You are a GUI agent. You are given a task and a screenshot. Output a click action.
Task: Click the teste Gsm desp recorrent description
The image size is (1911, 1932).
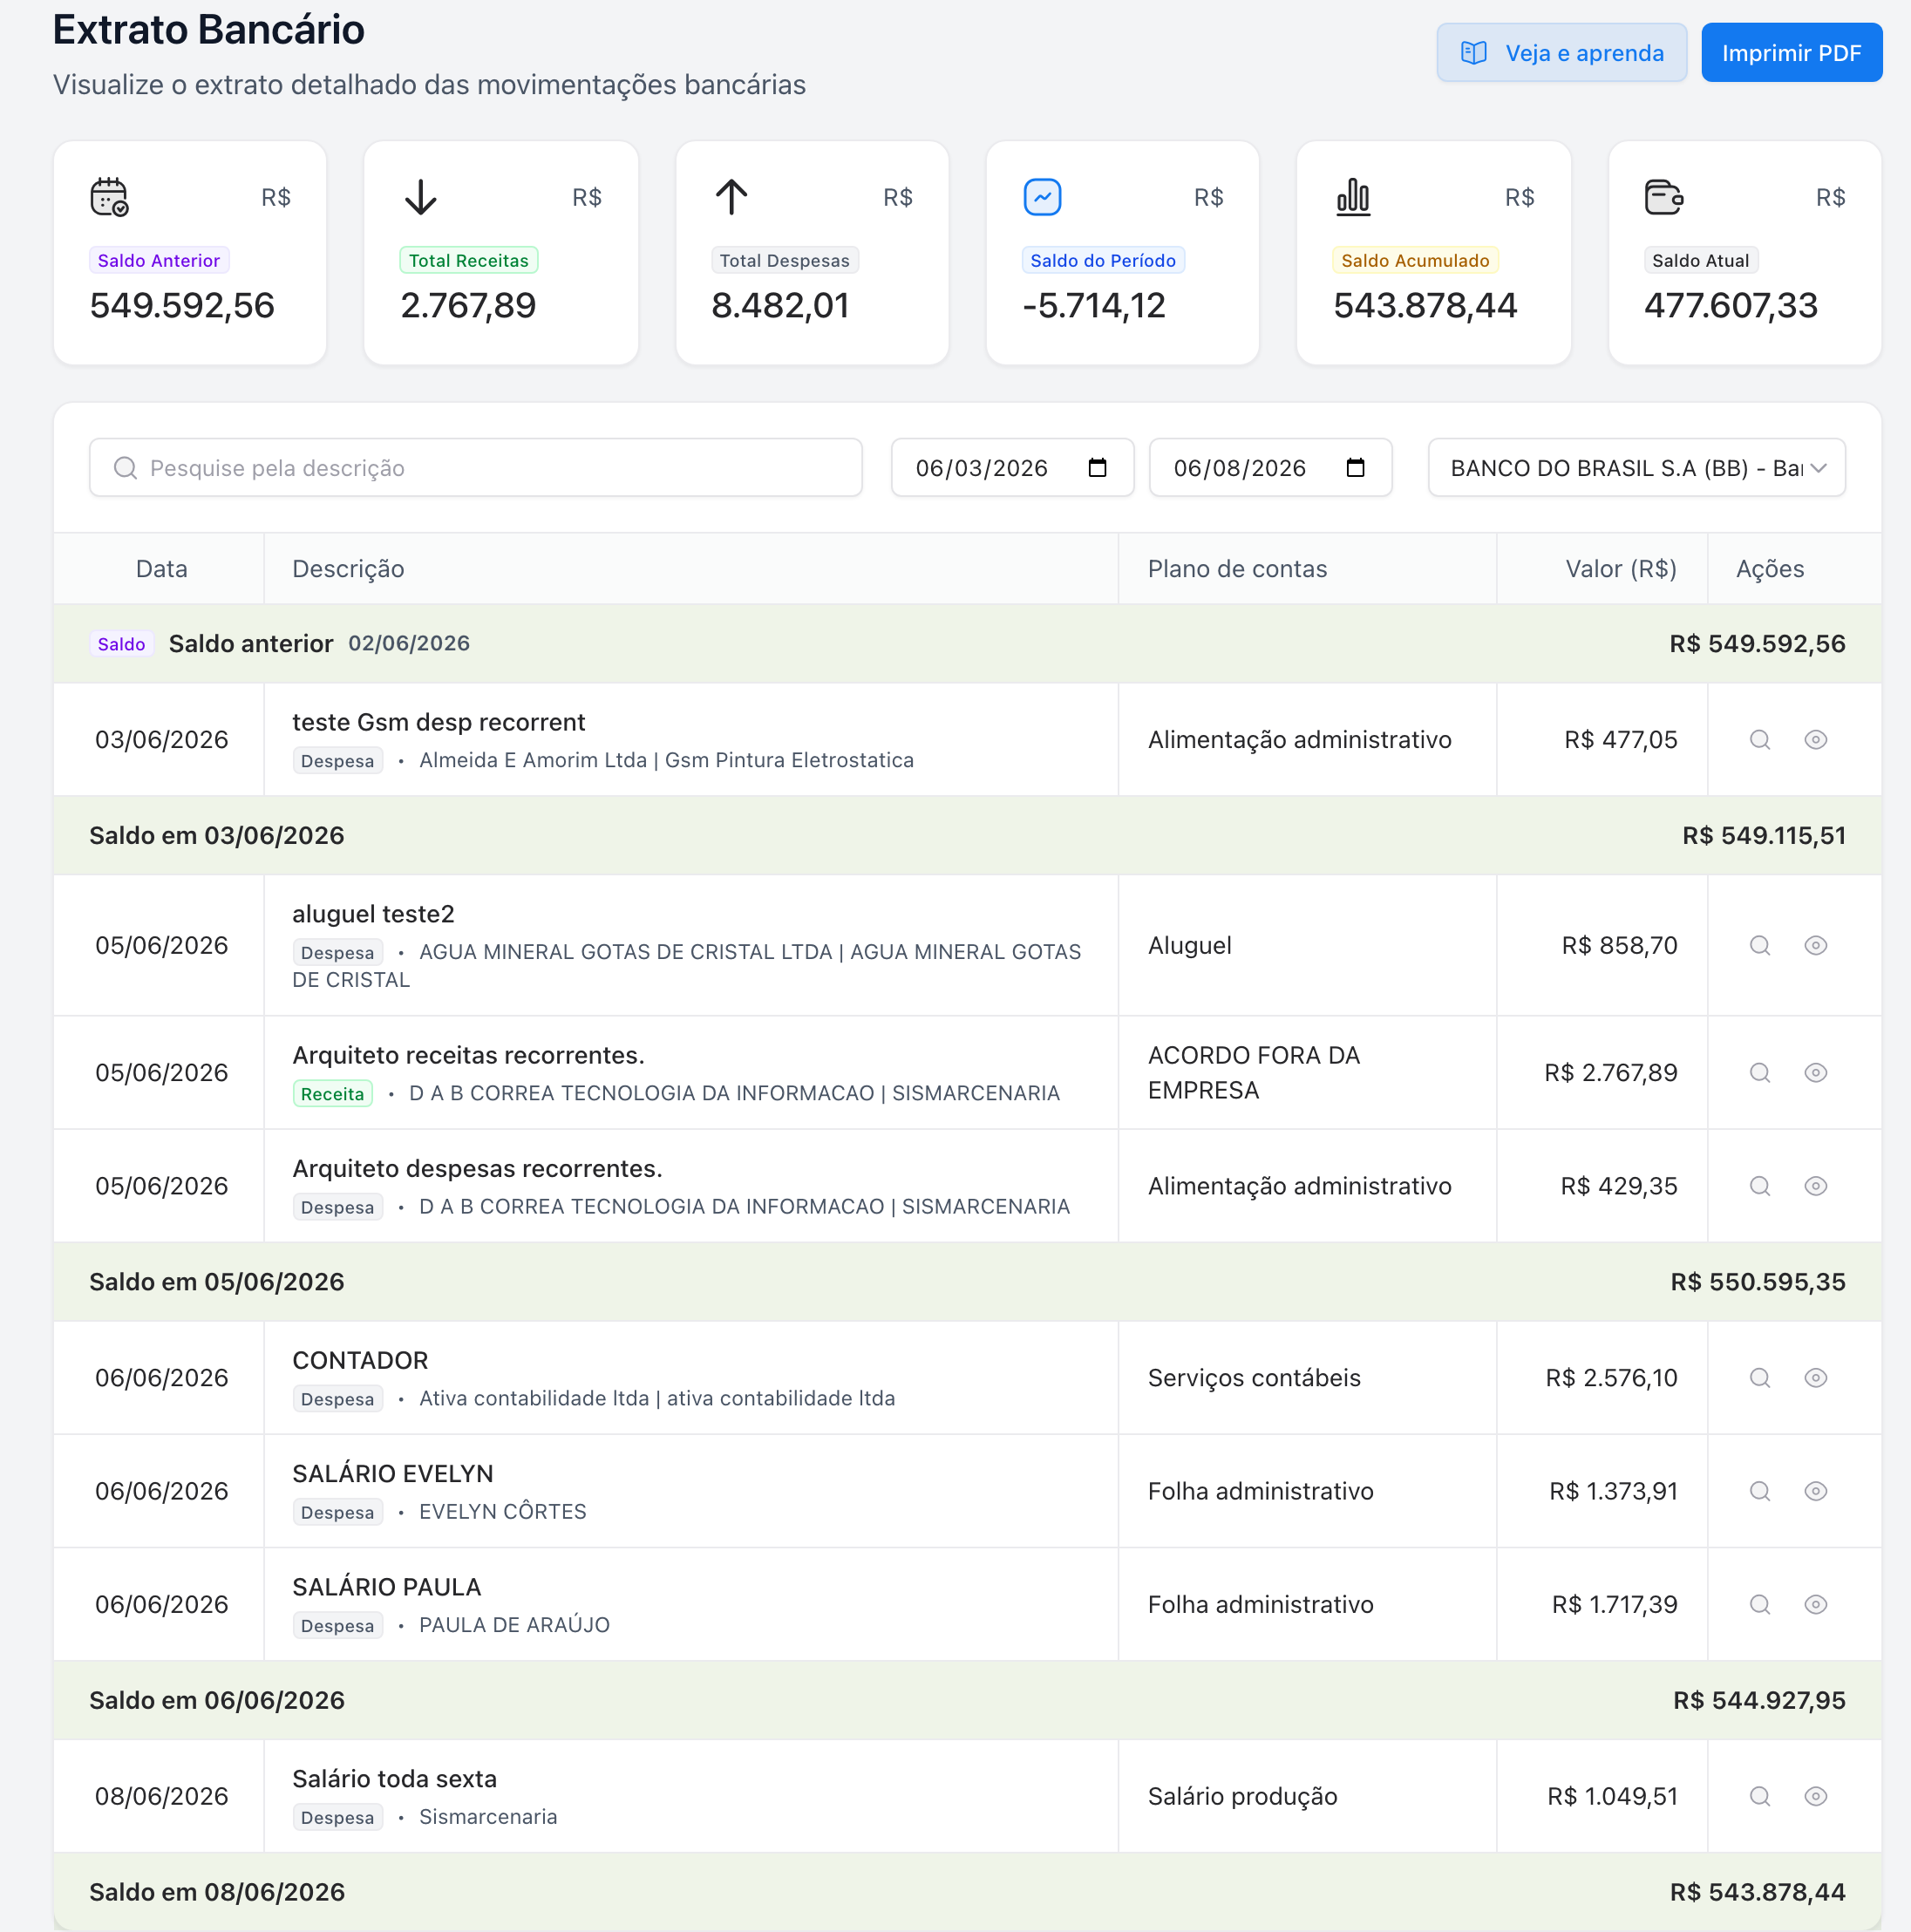pos(438,722)
